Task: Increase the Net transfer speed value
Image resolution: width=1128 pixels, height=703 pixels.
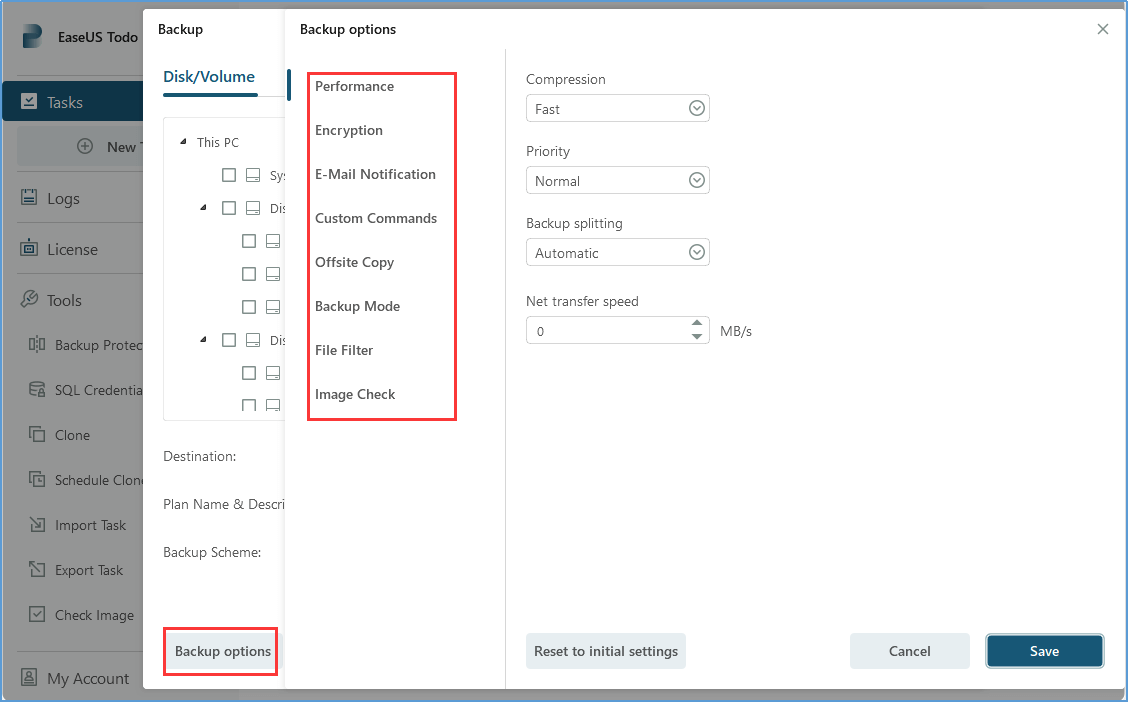Action: point(698,323)
